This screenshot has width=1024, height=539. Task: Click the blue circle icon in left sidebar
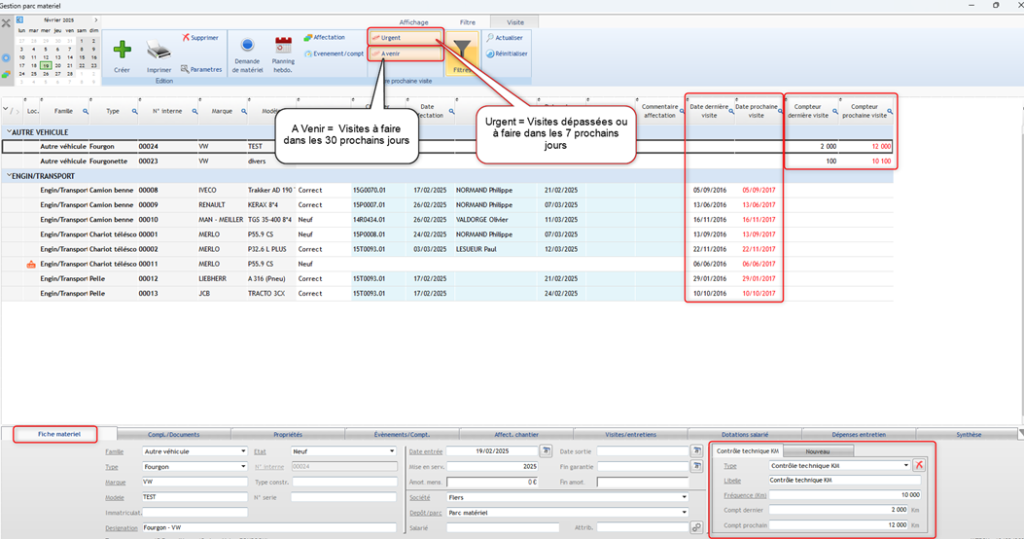[x=6, y=57]
